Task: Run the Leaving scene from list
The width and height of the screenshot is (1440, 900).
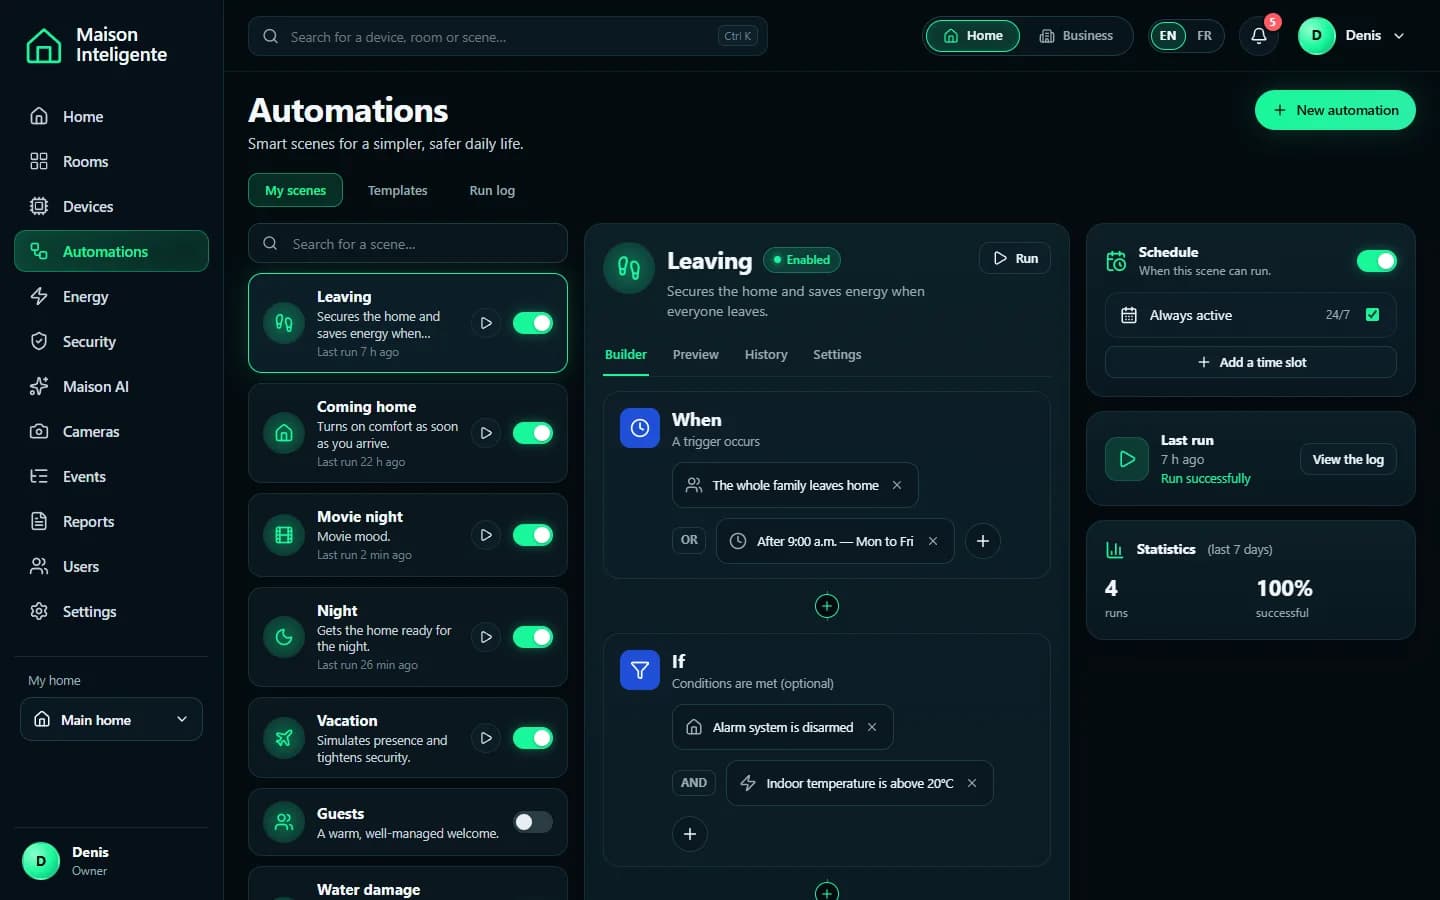Action: coord(486,323)
